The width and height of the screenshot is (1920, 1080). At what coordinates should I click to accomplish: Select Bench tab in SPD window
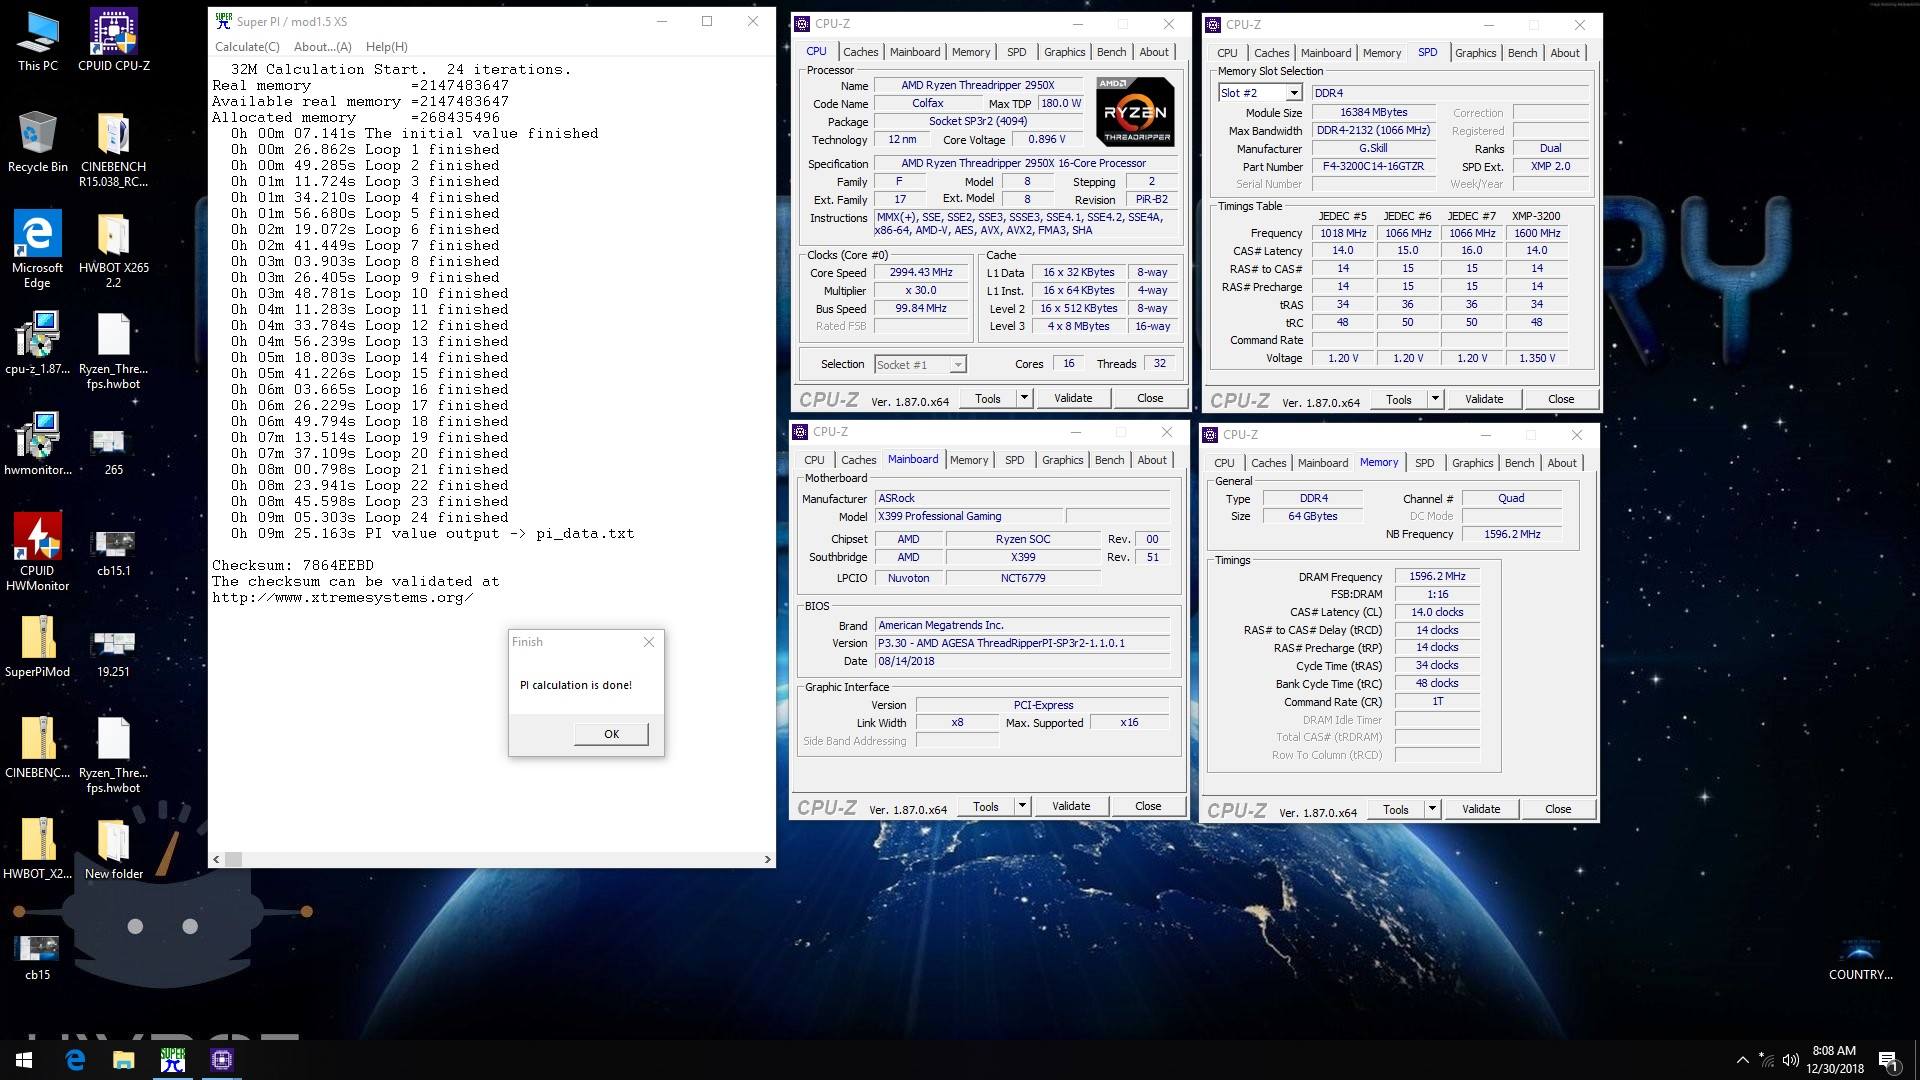click(x=1522, y=53)
